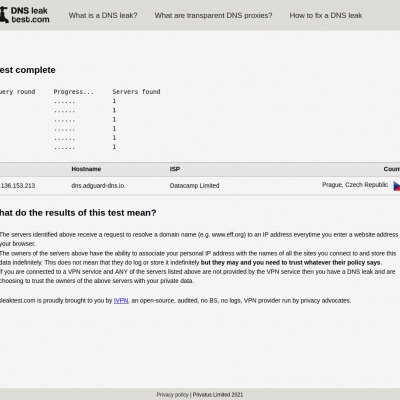Click Privatus Limited 2021 footer text
Image resolution: width=400 pixels, height=400 pixels.
218,395
